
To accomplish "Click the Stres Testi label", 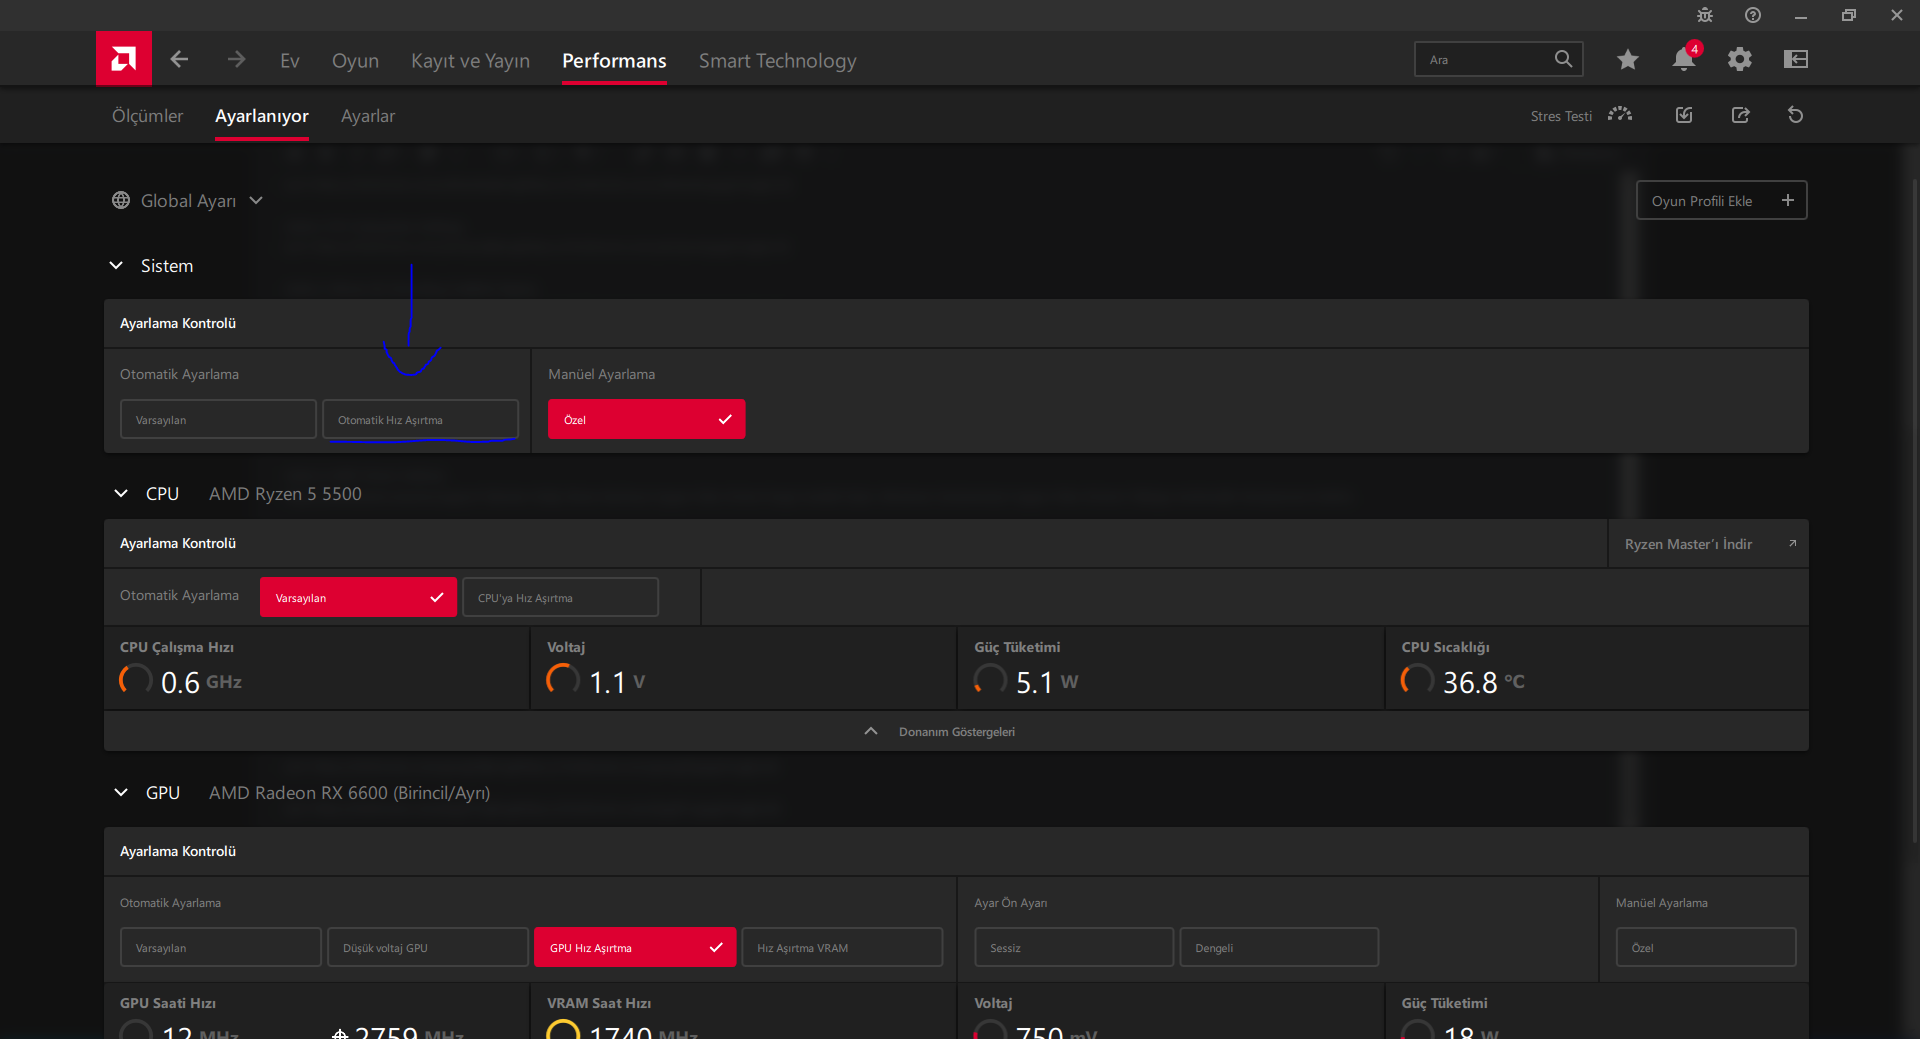I will pyautogui.click(x=1561, y=116).
